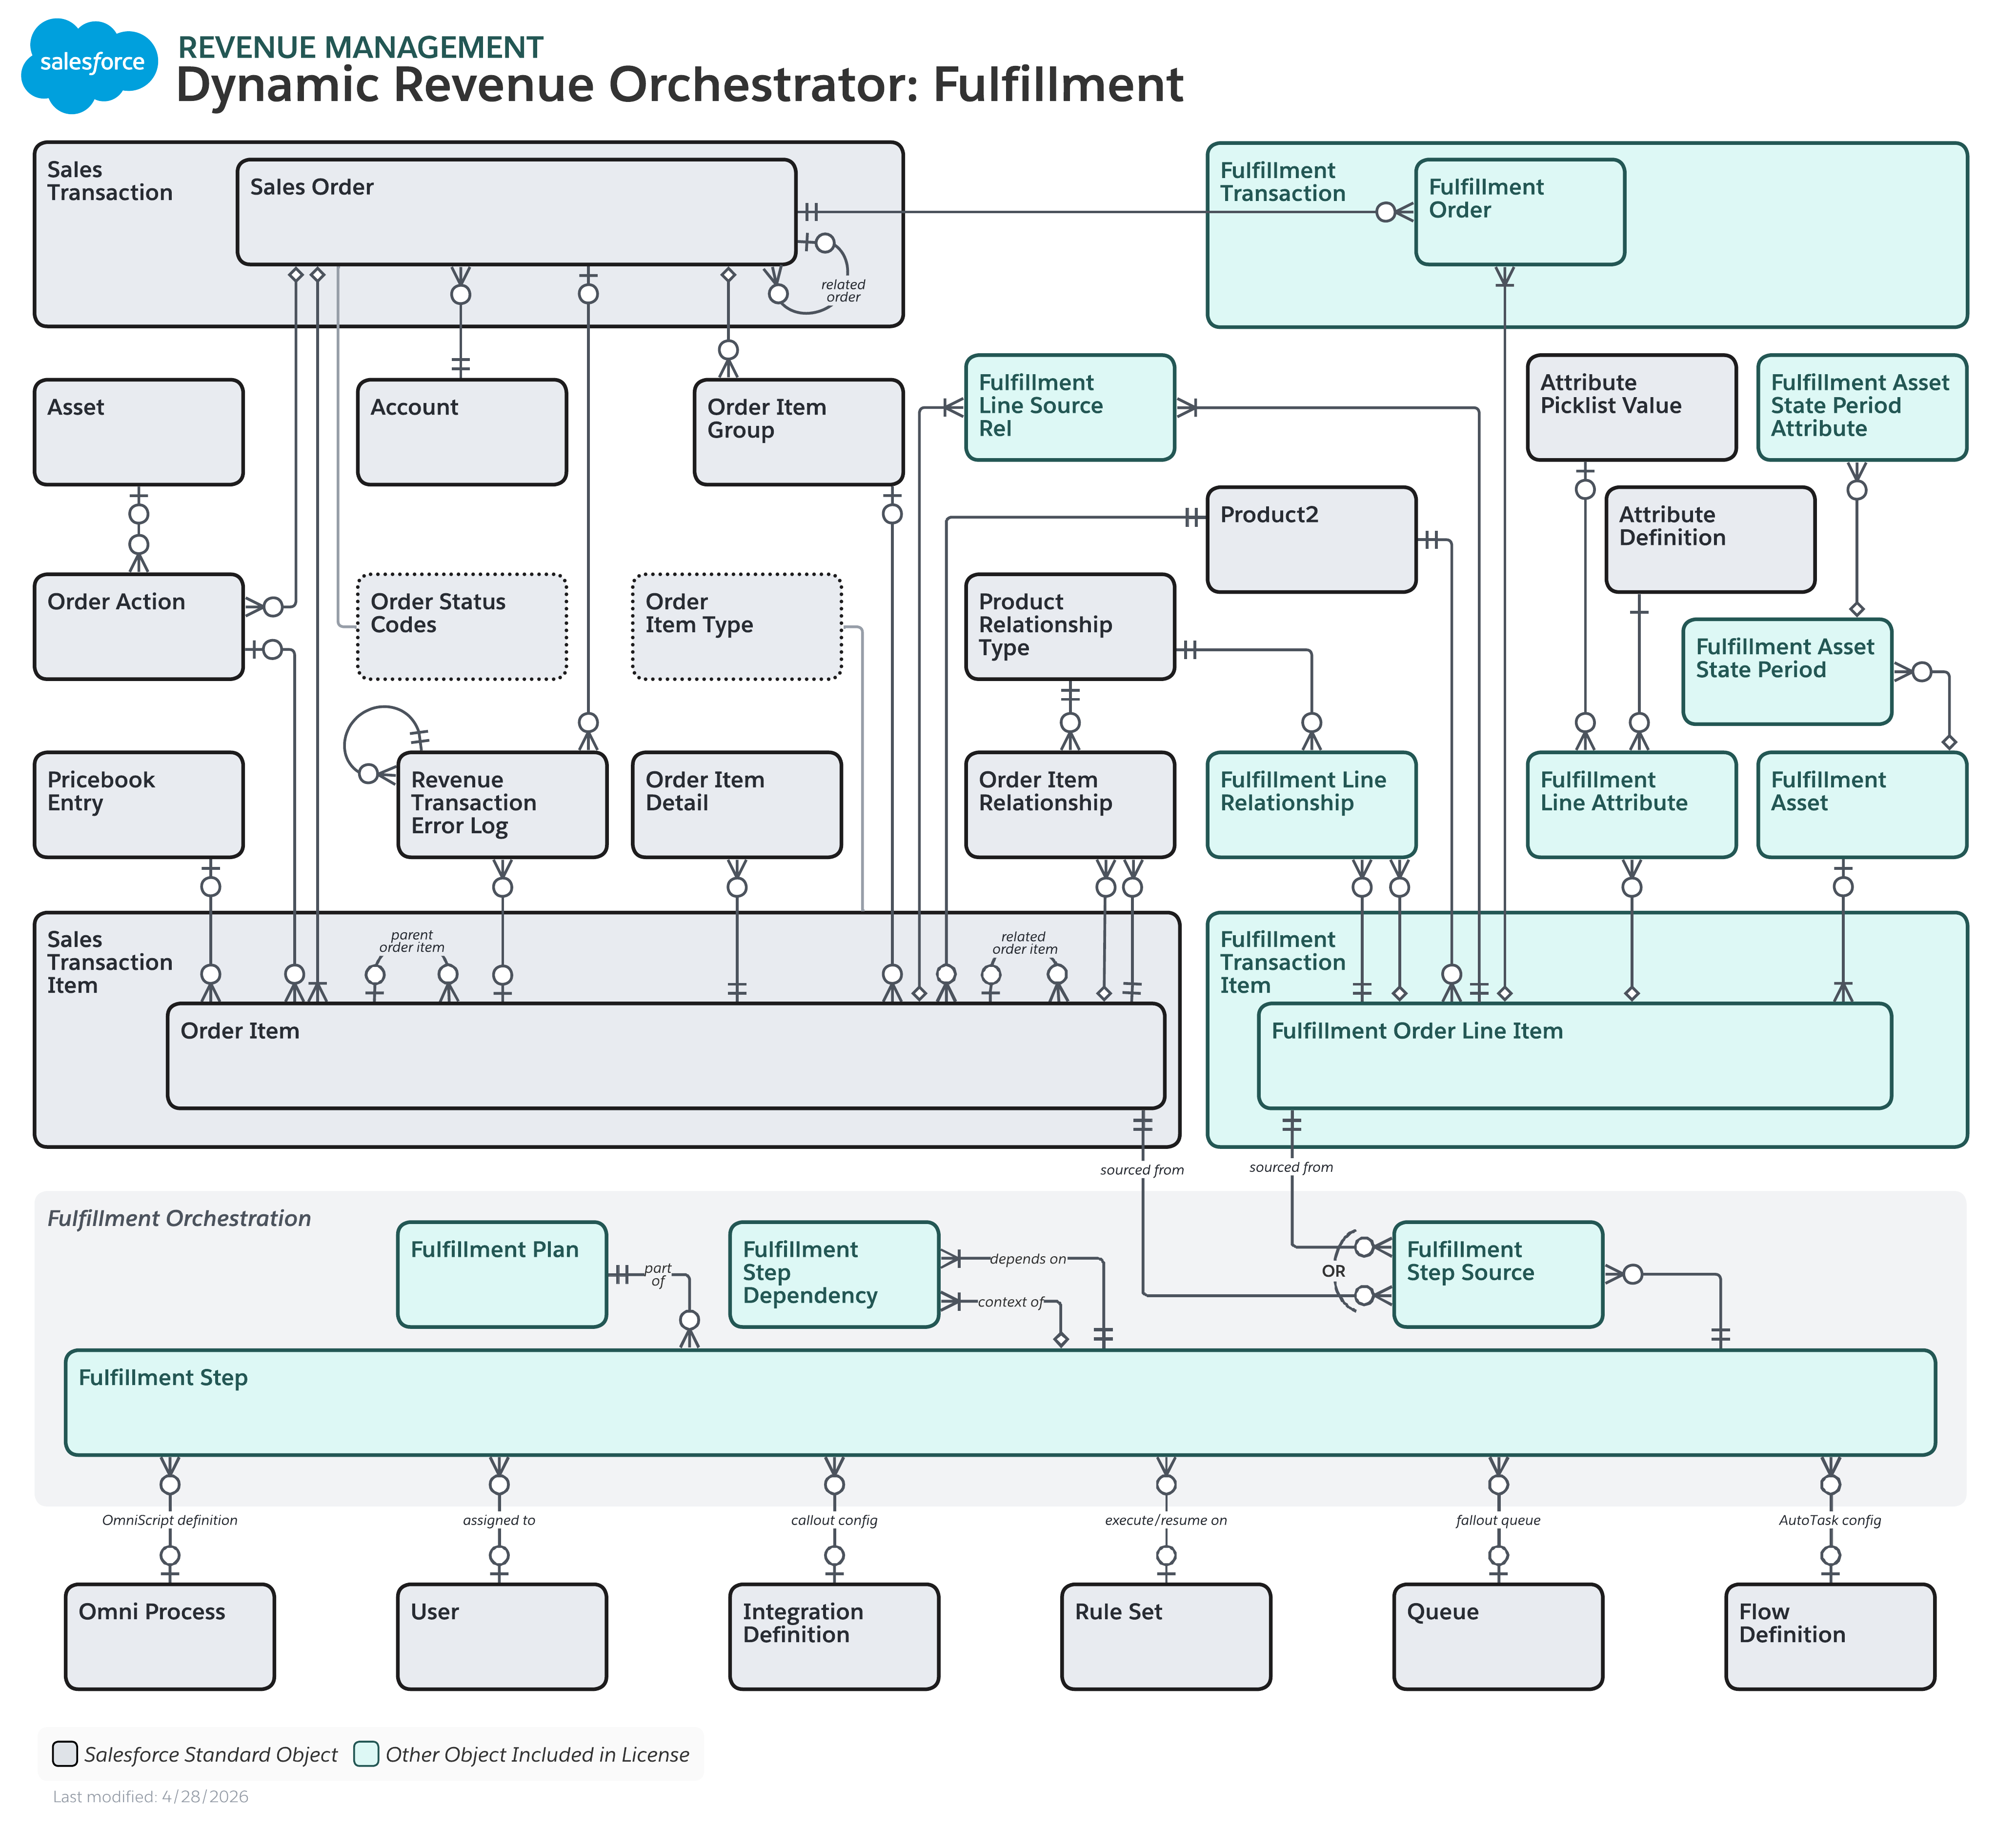Viewport: 1996px width, 1848px height.
Task: Click the "parent order item" label
Action: pyautogui.click(x=412, y=941)
